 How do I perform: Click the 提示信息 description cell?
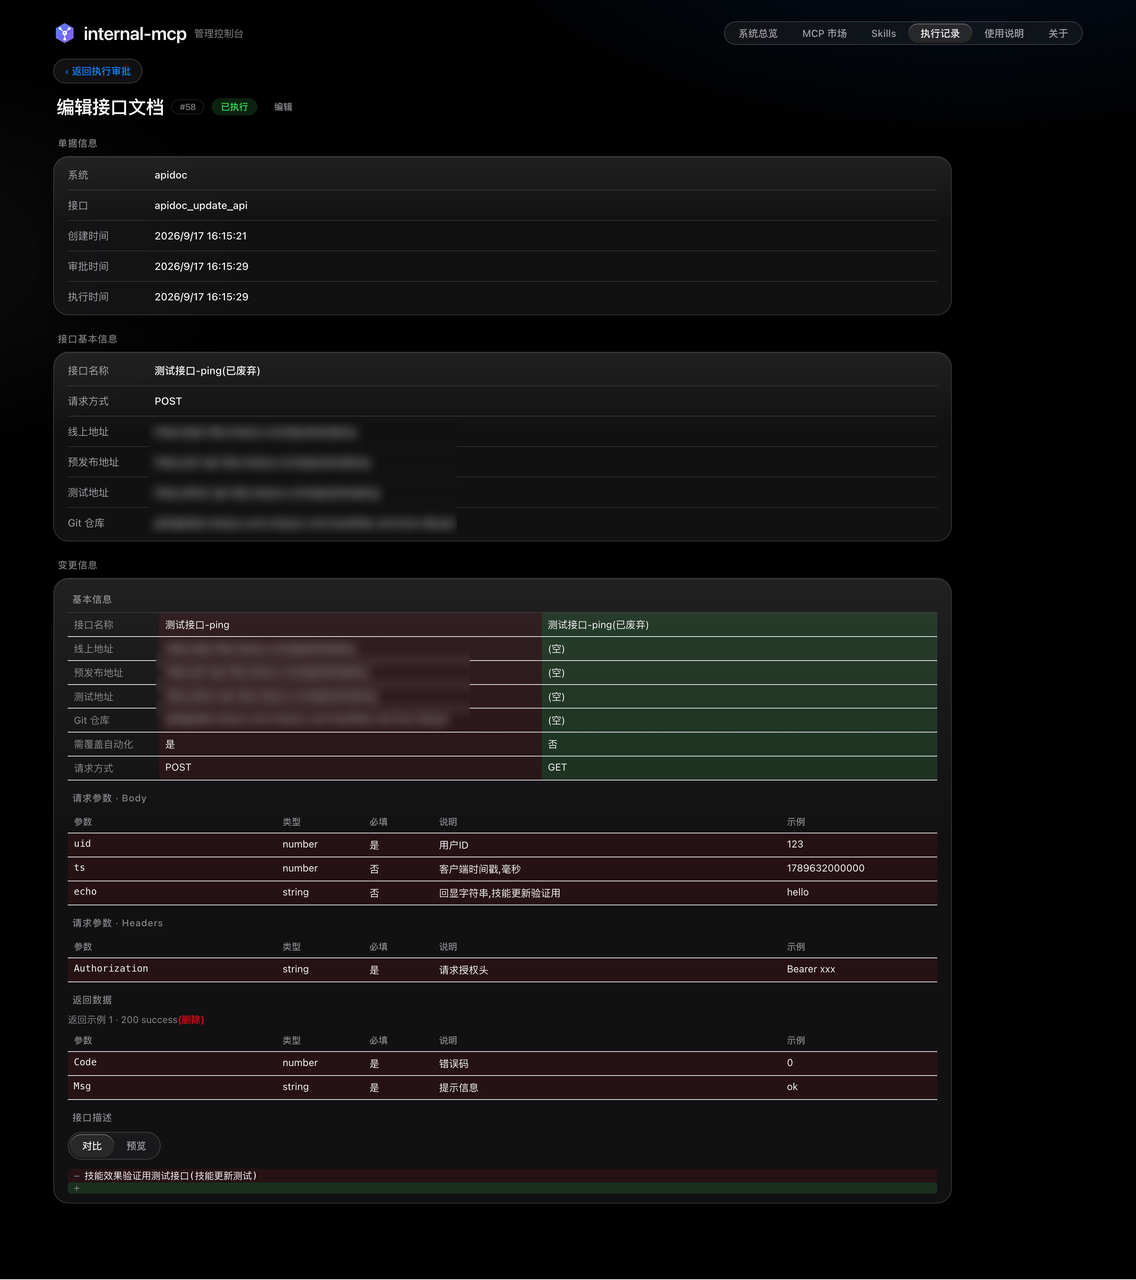(x=459, y=1087)
